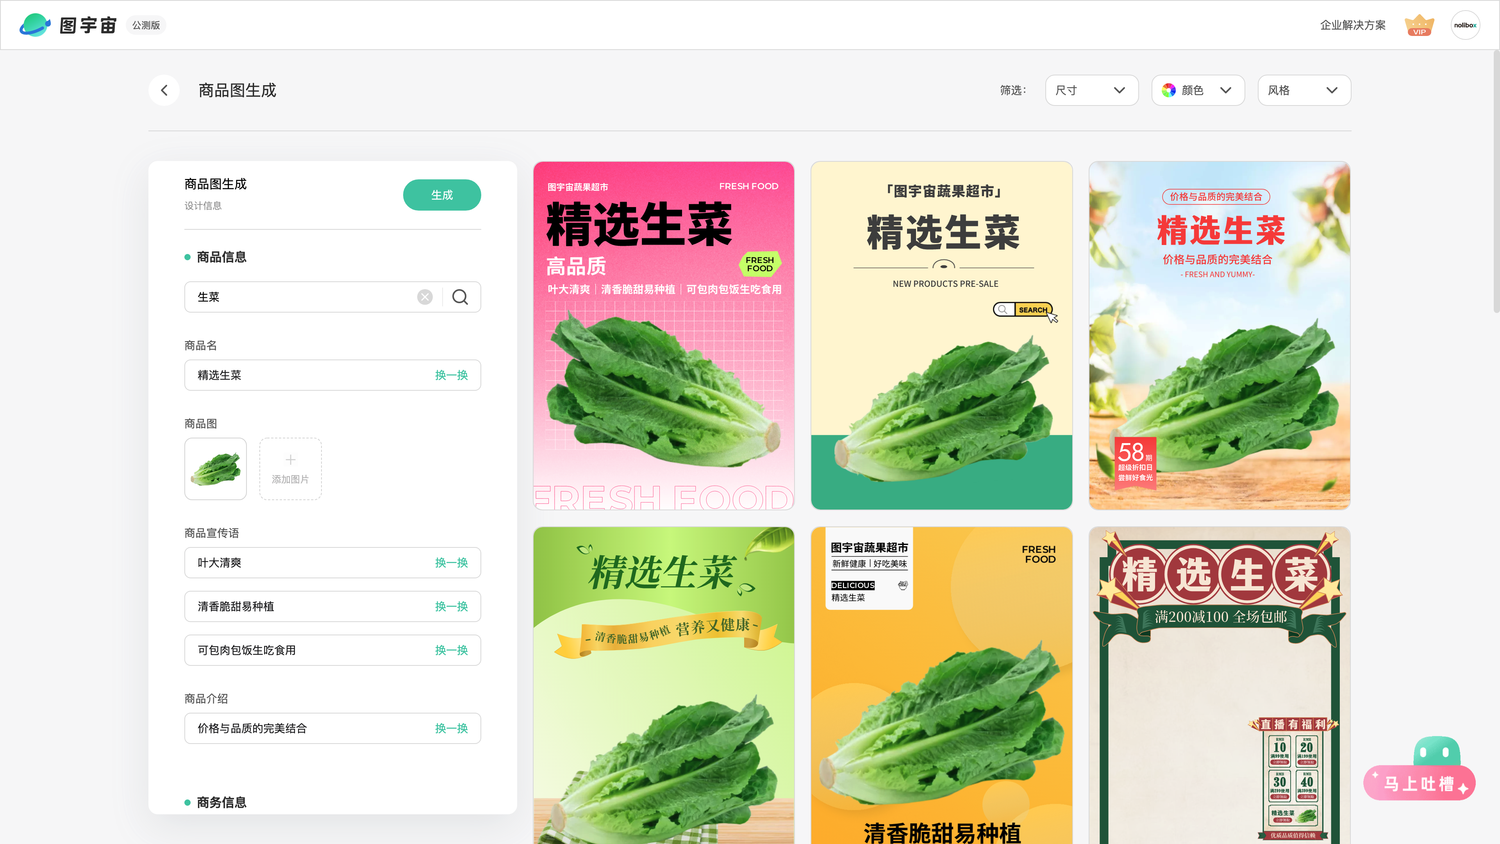Click the 生成 generate button
Screen dimensions: 1500x844
(442, 195)
